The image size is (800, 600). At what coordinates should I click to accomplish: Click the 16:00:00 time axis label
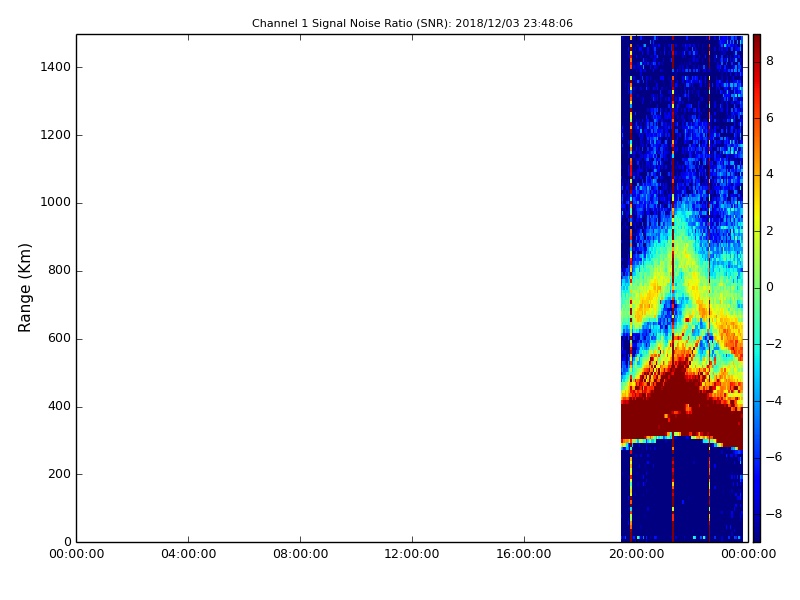(x=524, y=554)
